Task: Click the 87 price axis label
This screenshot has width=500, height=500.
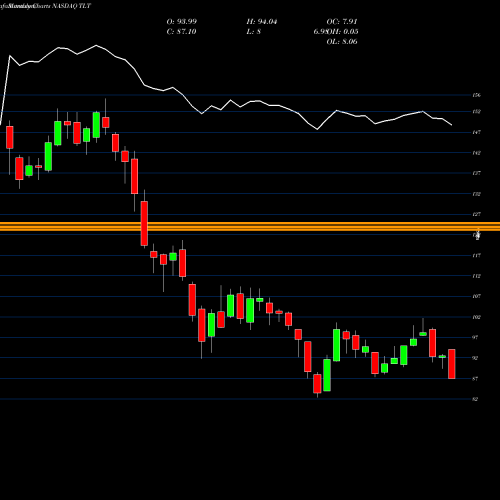Action: click(x=475, y=379)
